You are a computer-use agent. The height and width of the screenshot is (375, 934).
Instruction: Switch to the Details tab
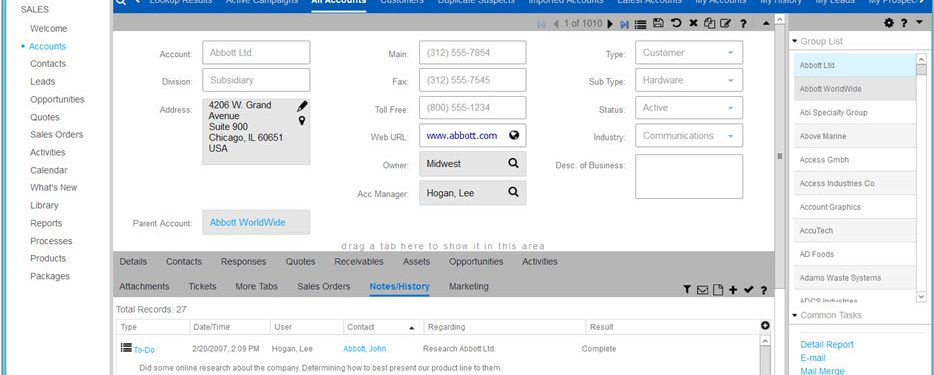pyautogui.click(x=133, y=261)
